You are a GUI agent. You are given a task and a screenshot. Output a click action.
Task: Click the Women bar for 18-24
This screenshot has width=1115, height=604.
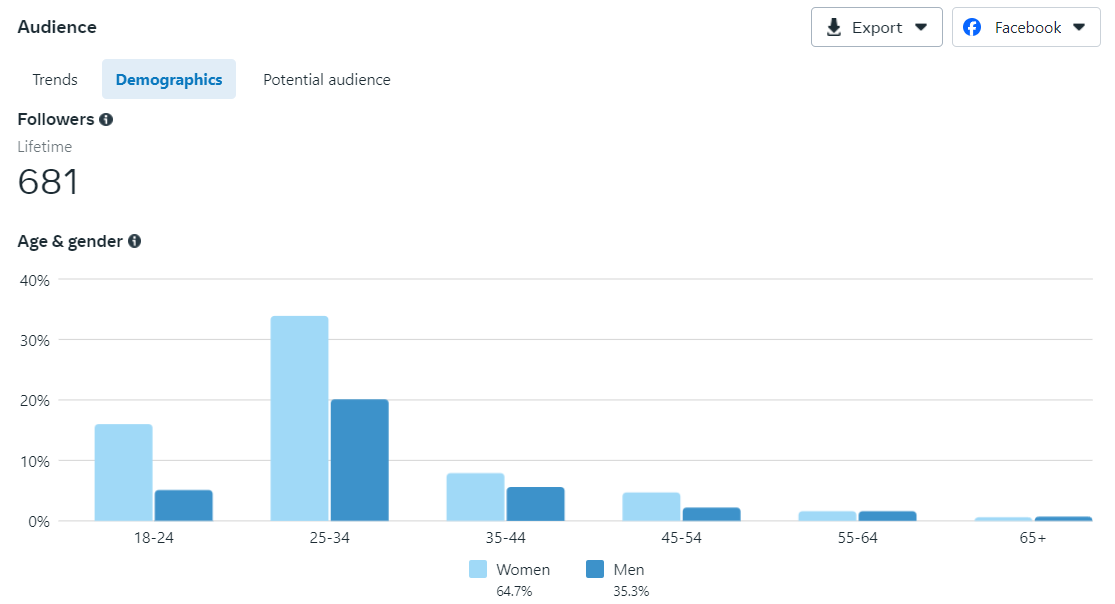click(124, 473)
